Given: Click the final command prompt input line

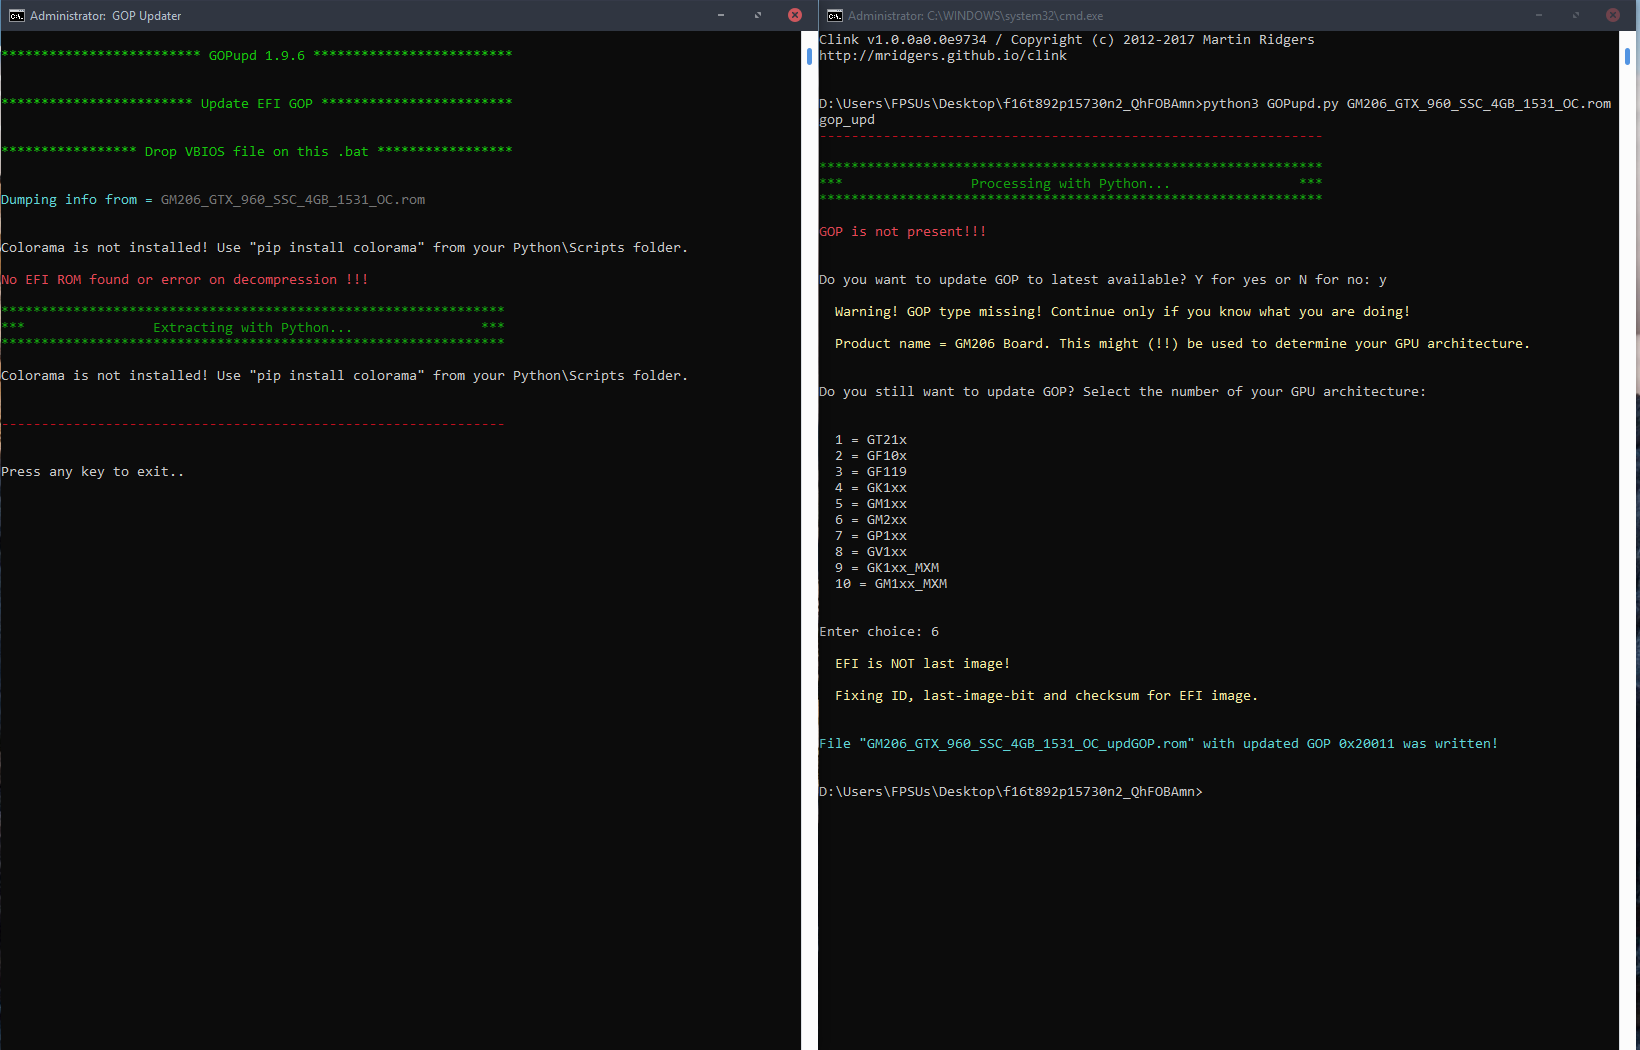Looking at the screenshot, I should coord(1011,792).
